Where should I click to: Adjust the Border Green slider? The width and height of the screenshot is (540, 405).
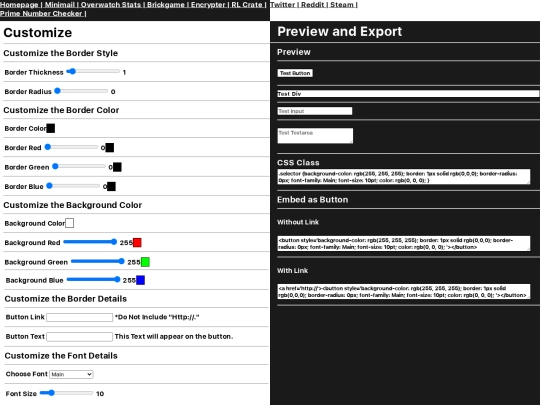pos(79,166)
